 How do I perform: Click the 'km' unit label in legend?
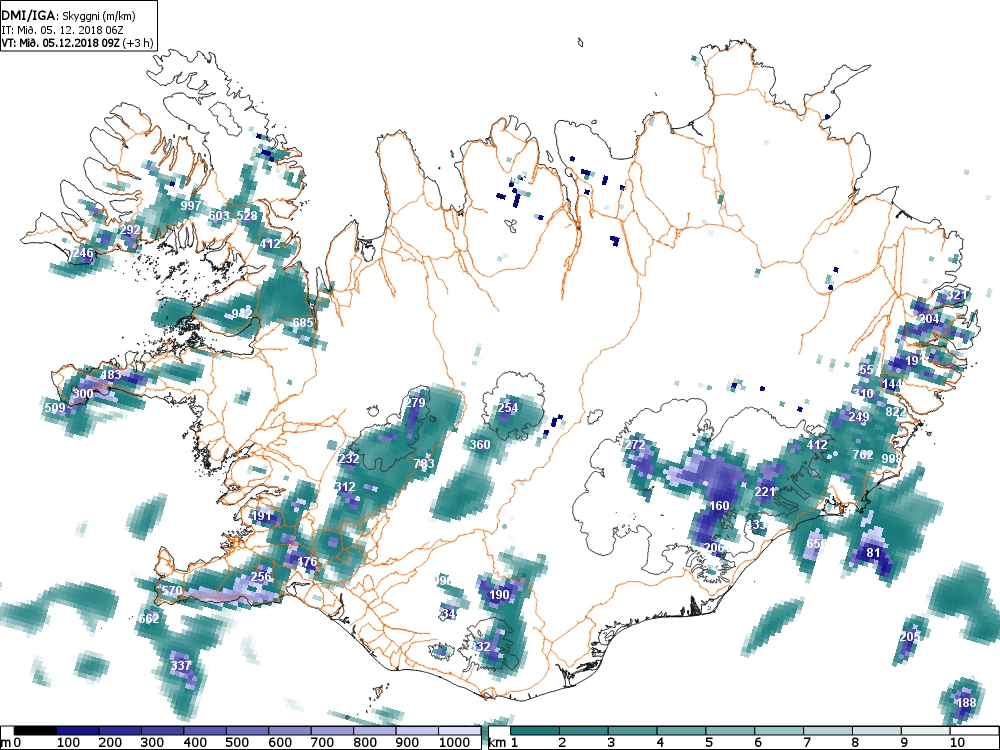496,742
